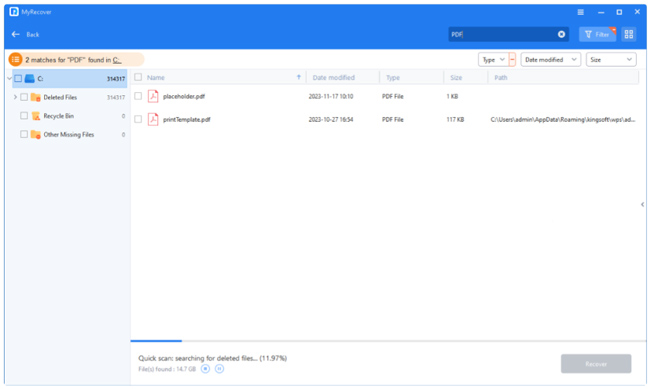Click the 117 KB size value
Viewport: 650px width, 389px height.
coord(455,119)
